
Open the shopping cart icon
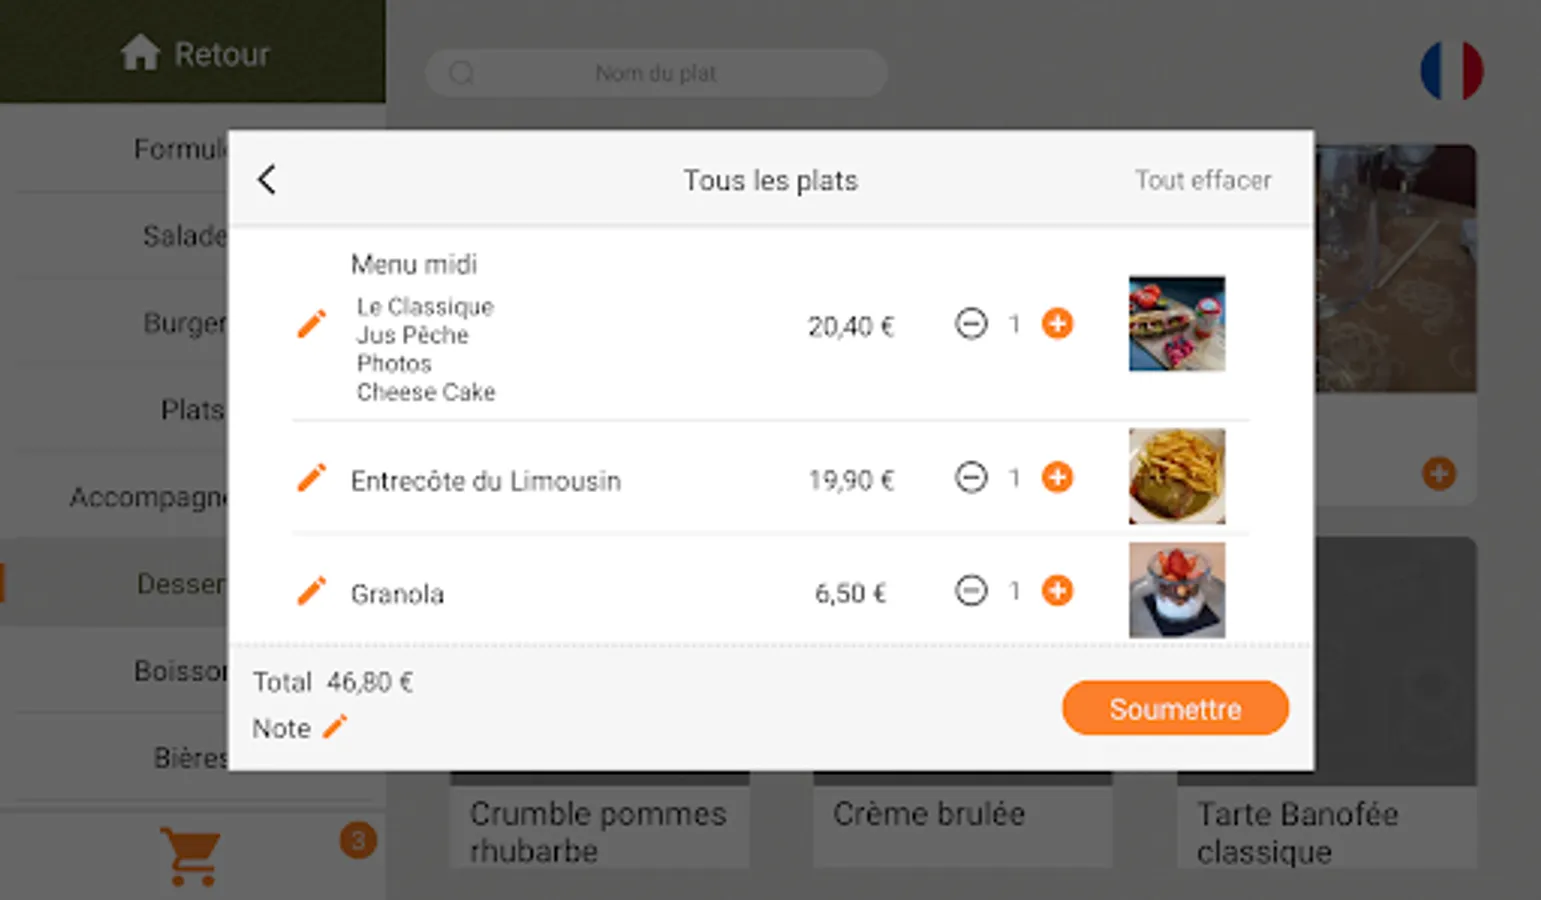point(190,856)
